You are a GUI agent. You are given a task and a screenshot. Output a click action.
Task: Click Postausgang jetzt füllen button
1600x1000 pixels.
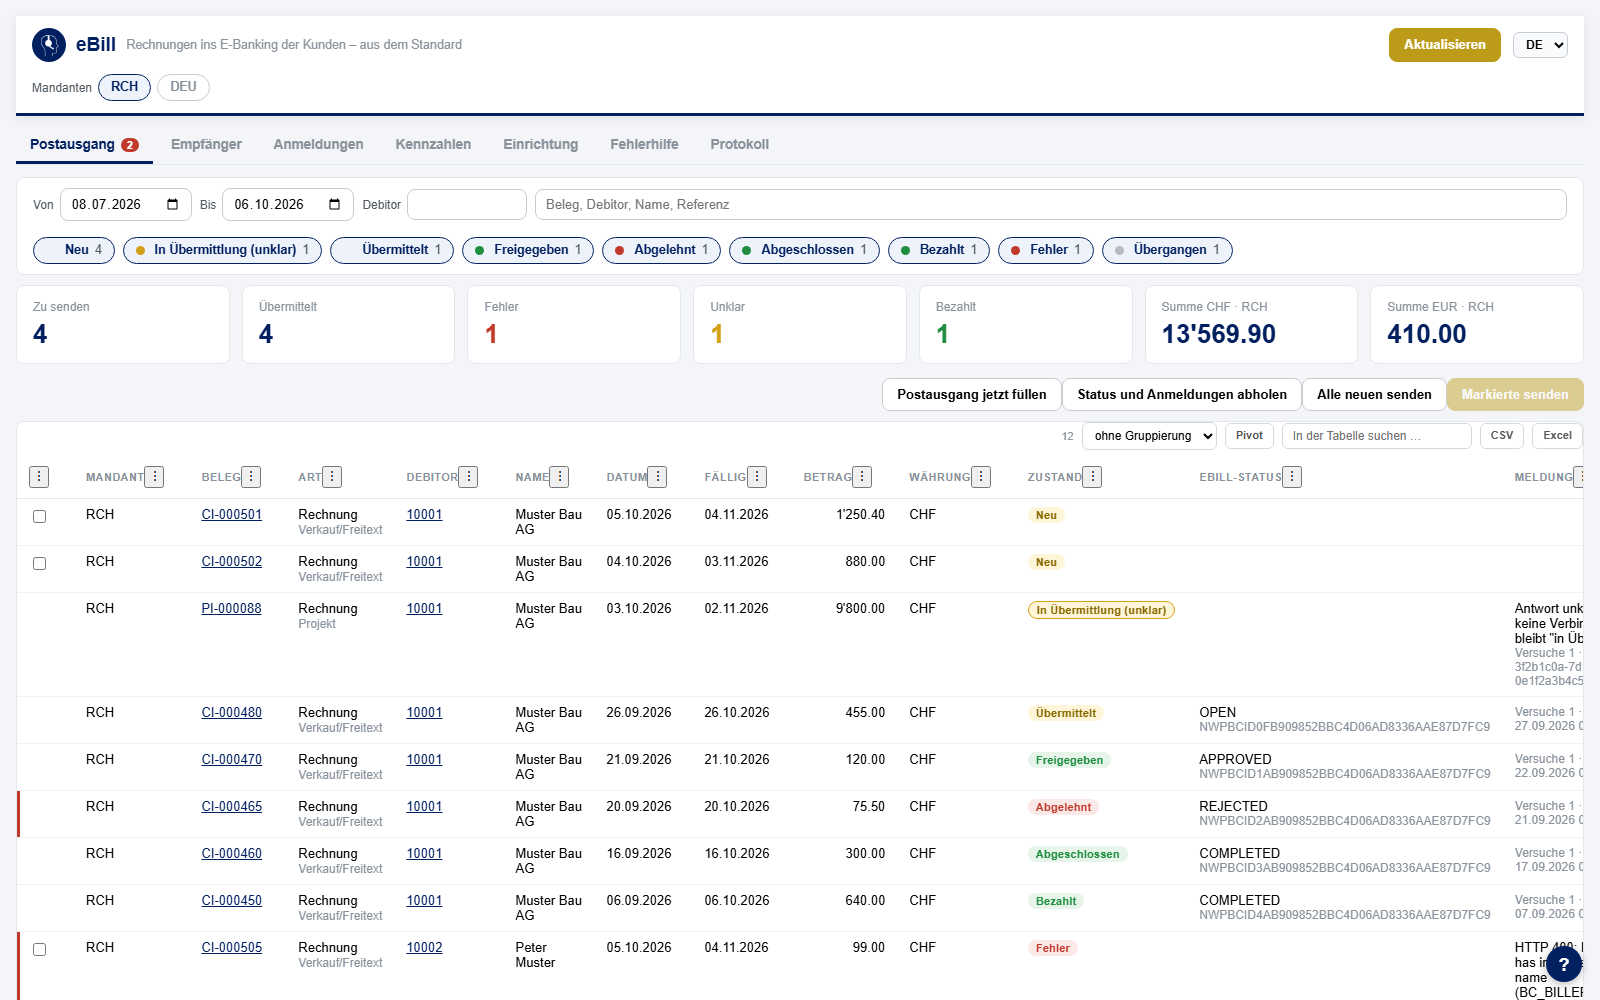tap(971, 394)
